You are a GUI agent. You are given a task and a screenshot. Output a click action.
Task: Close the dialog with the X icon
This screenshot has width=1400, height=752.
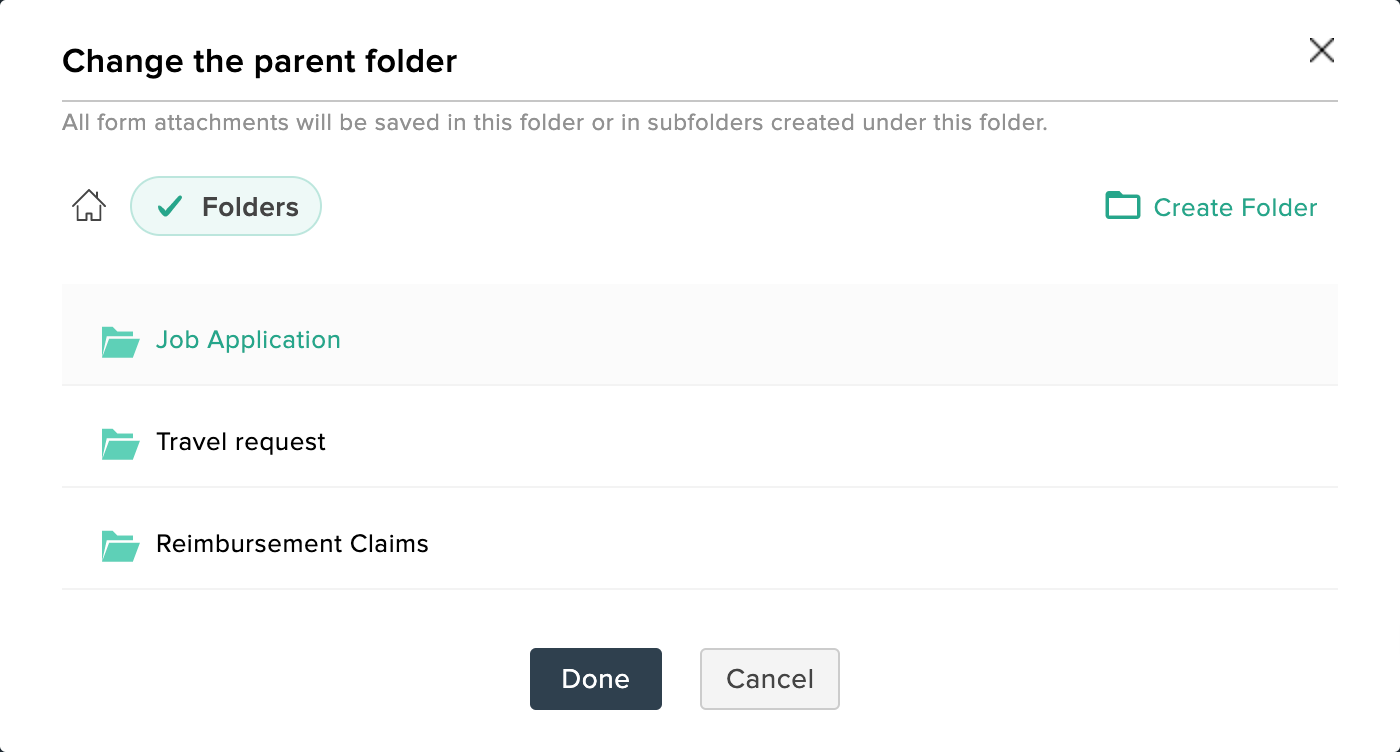[1322, 50]
